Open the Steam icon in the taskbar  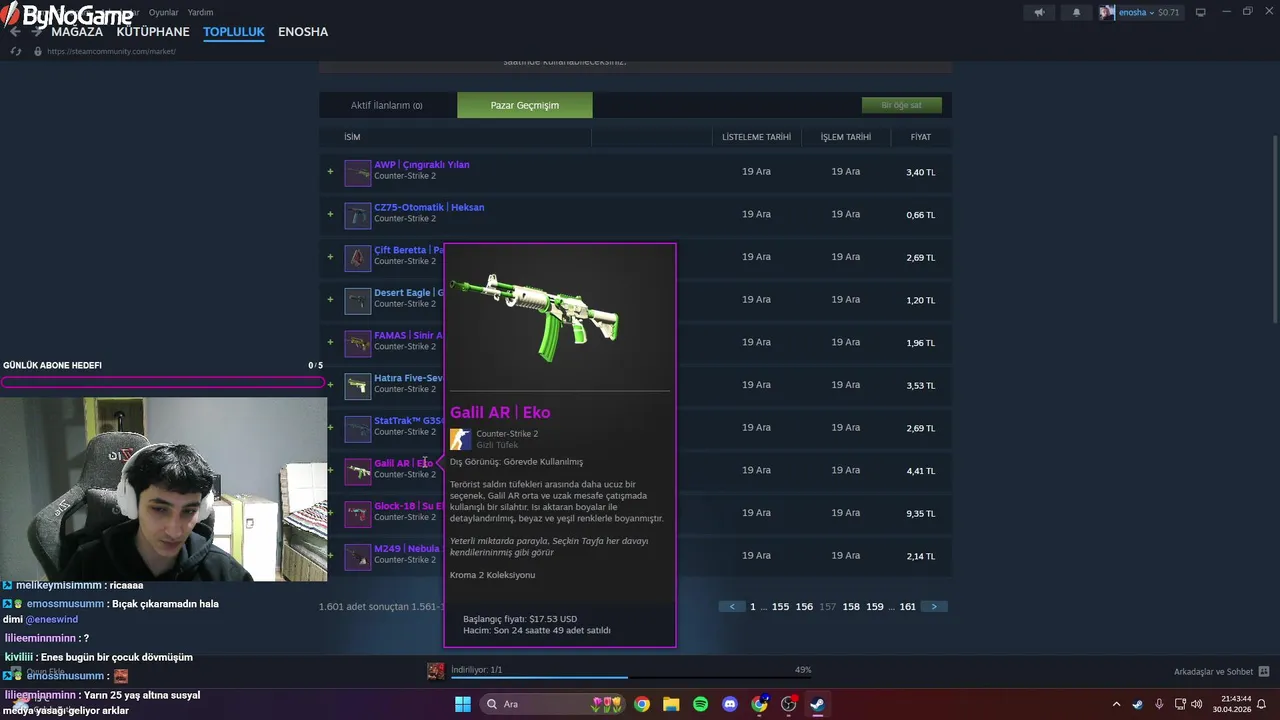[817, 704]
